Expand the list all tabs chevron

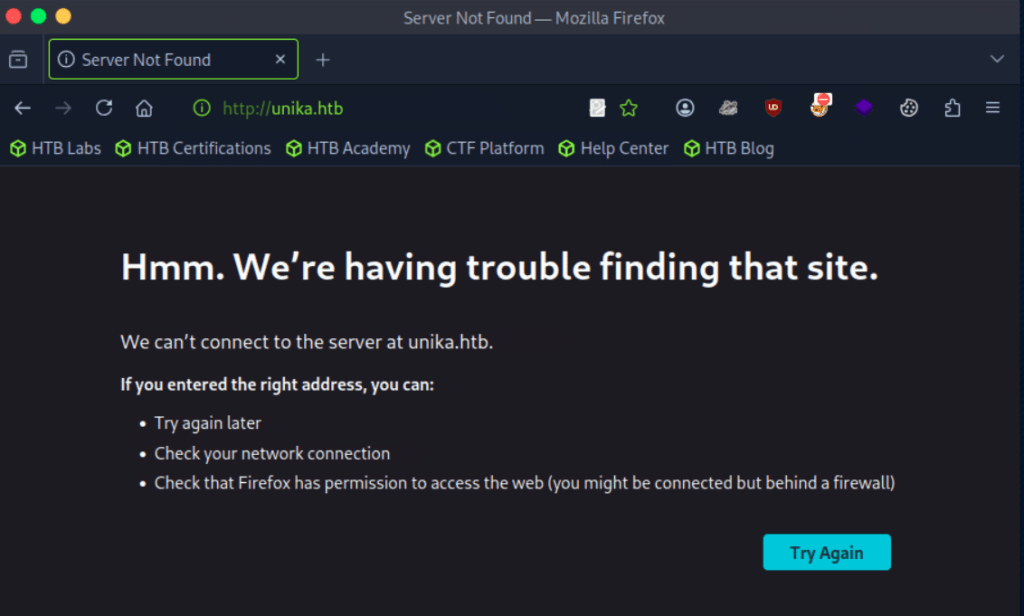tap(996, 59)
